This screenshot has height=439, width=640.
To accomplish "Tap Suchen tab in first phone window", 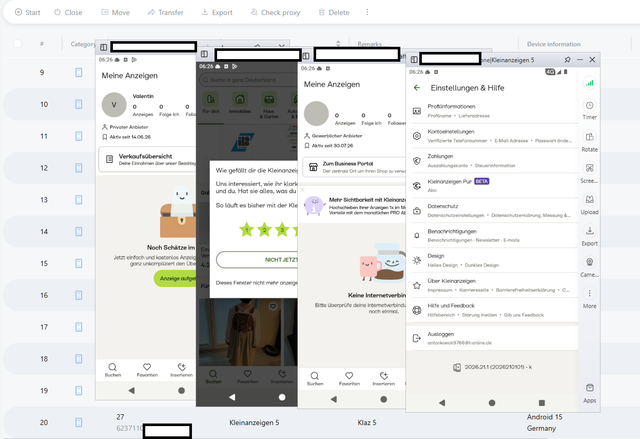I will [x=113, y=370].
